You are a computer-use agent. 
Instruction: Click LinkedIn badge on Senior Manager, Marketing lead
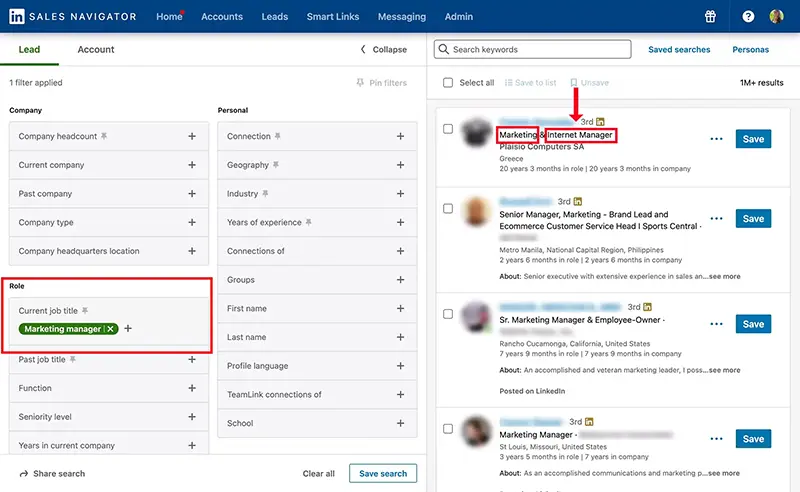point(578,201)
